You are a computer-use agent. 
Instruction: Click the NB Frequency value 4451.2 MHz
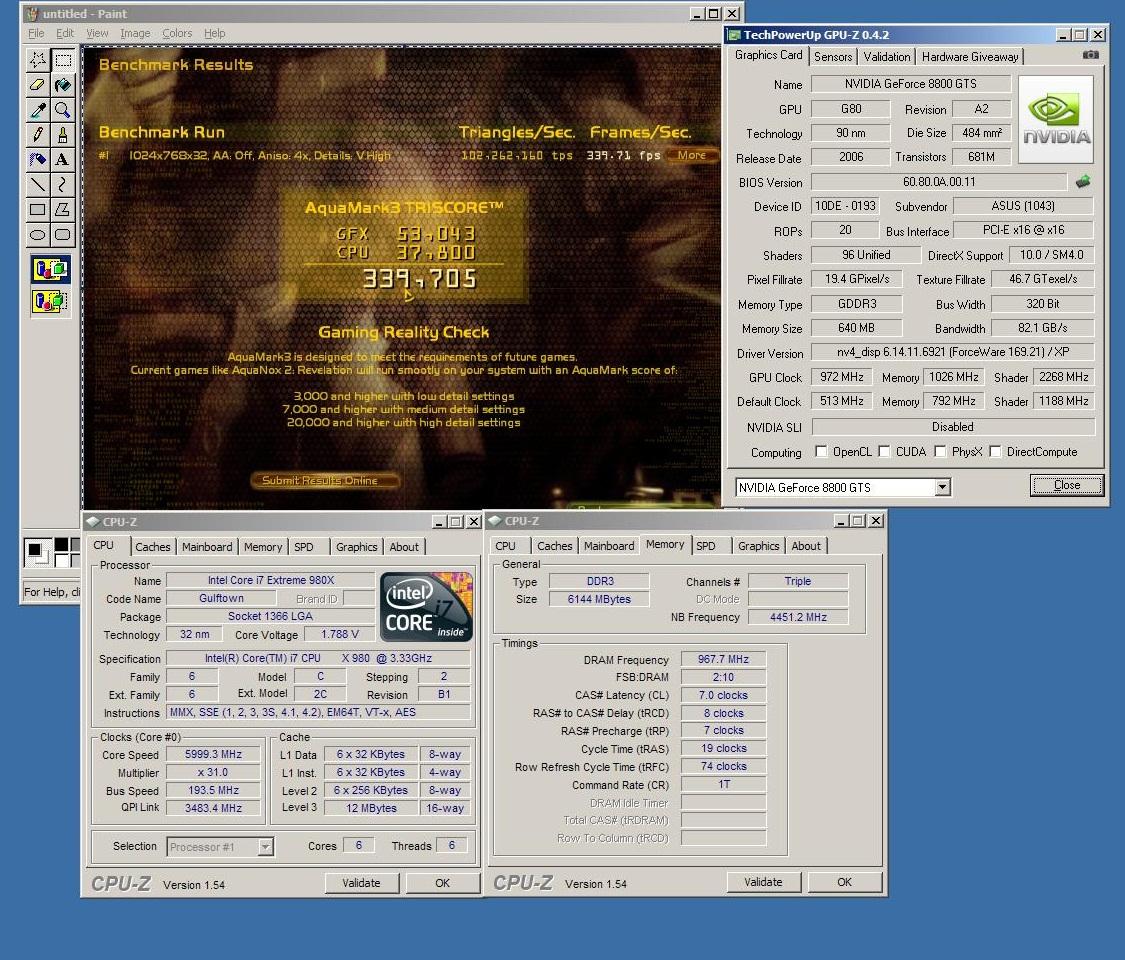[798, 617]
